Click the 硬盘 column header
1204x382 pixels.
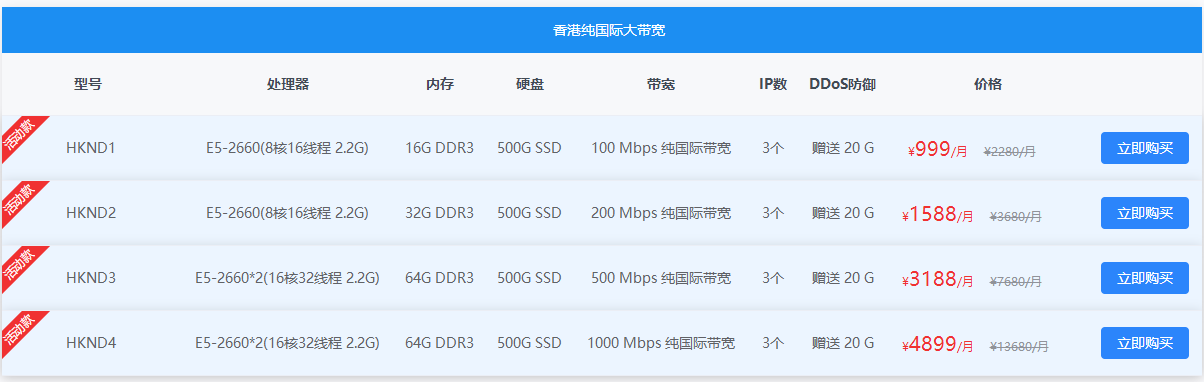[530, 84]
